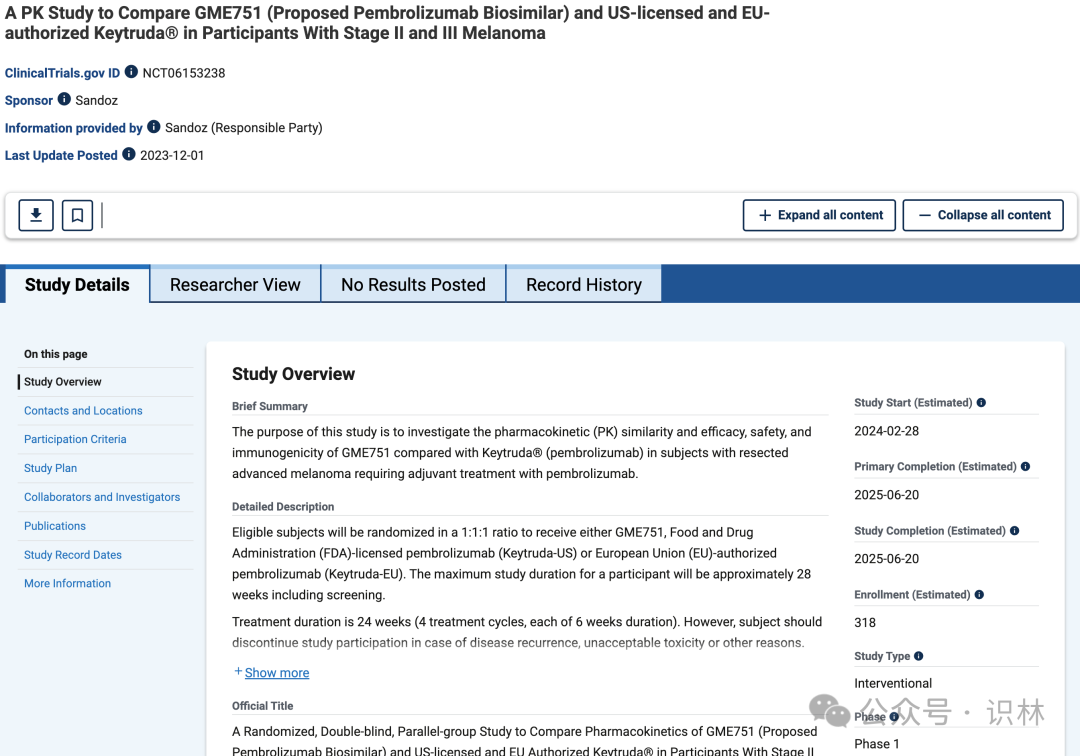Go to Contacts and Locations section
This screenshot has width=1080, height=756.
coord(83,411)
